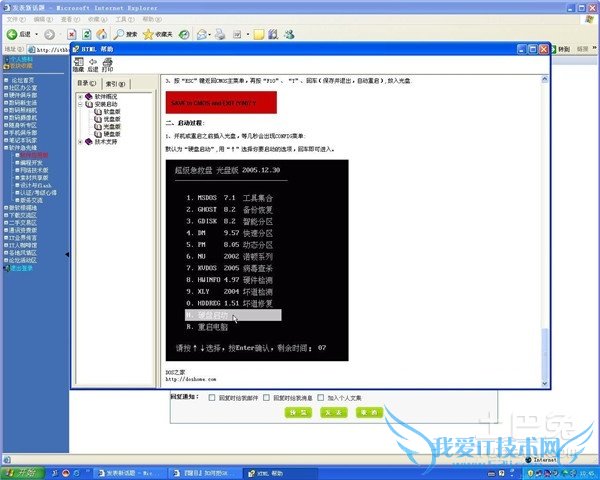Click the research books icon in IE toolbar
The height and width of the screenshot is (480, 600).
pos(273,34)
